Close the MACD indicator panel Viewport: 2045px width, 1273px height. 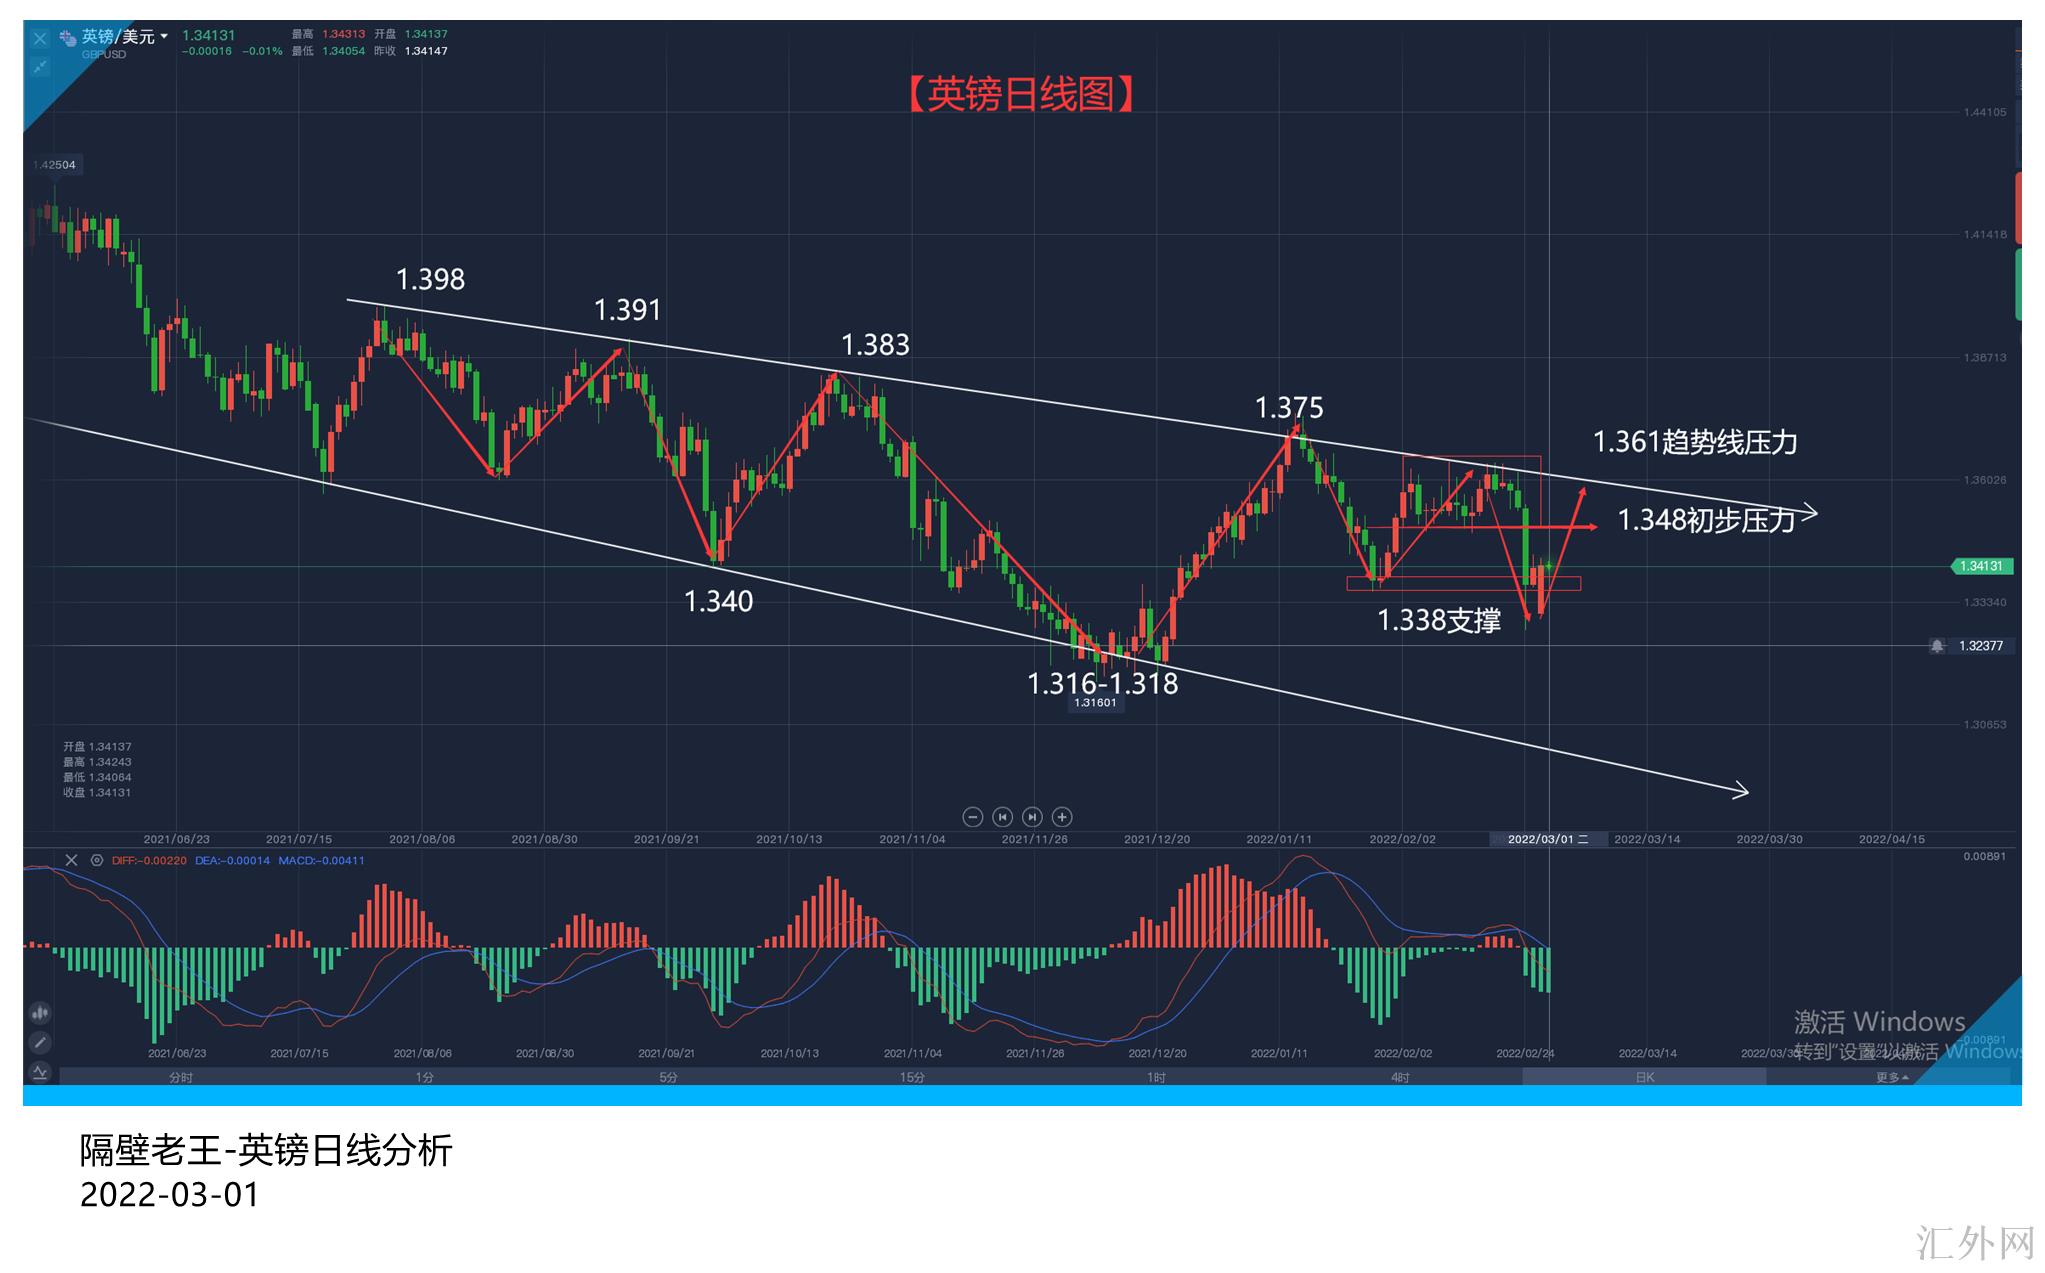click(x=71, y=860)
